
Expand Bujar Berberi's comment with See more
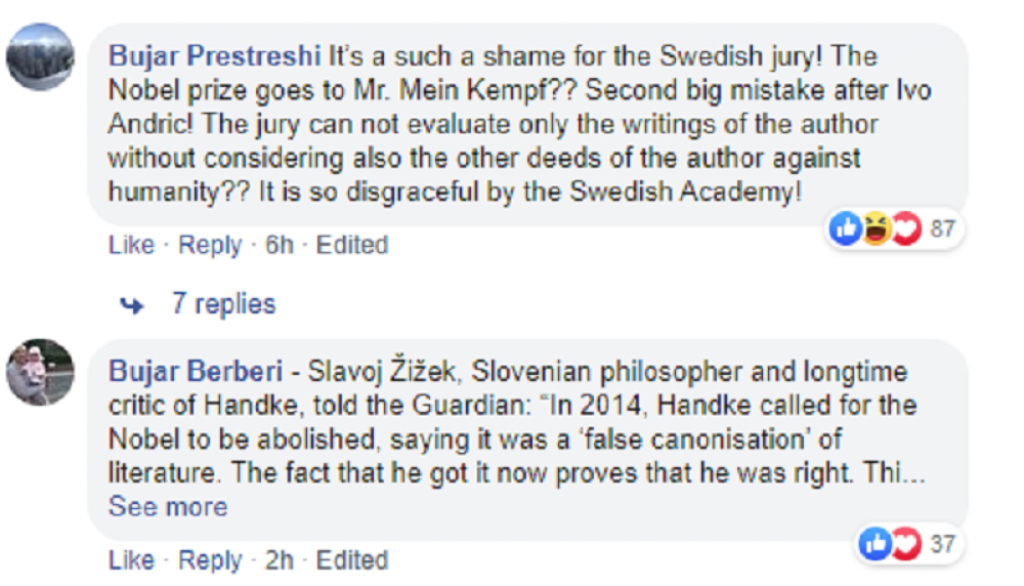pyautogui.click(x=168, y=507)
